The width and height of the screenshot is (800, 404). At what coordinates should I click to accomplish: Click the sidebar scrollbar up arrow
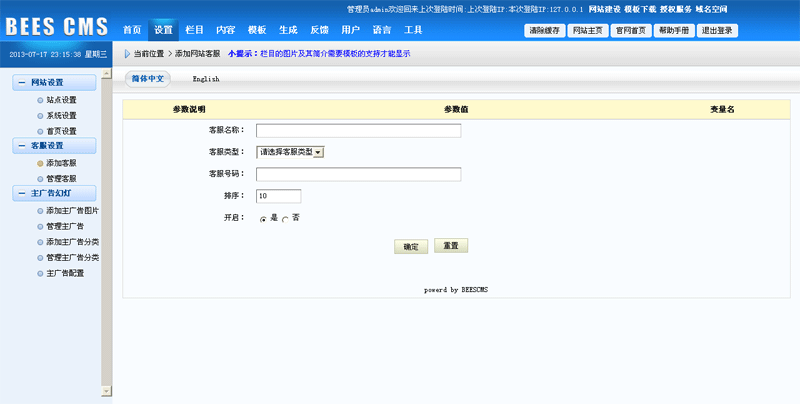(107, 73)
